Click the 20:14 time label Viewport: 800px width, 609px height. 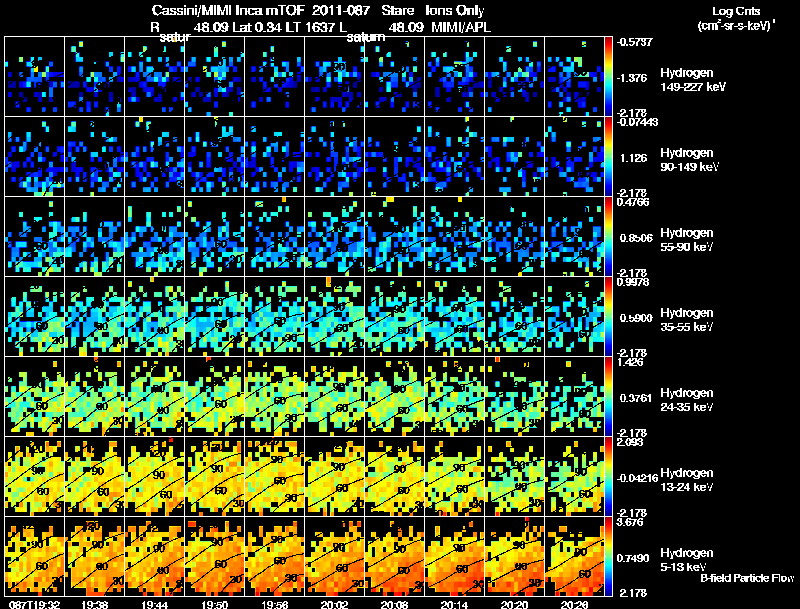[454, 604]
